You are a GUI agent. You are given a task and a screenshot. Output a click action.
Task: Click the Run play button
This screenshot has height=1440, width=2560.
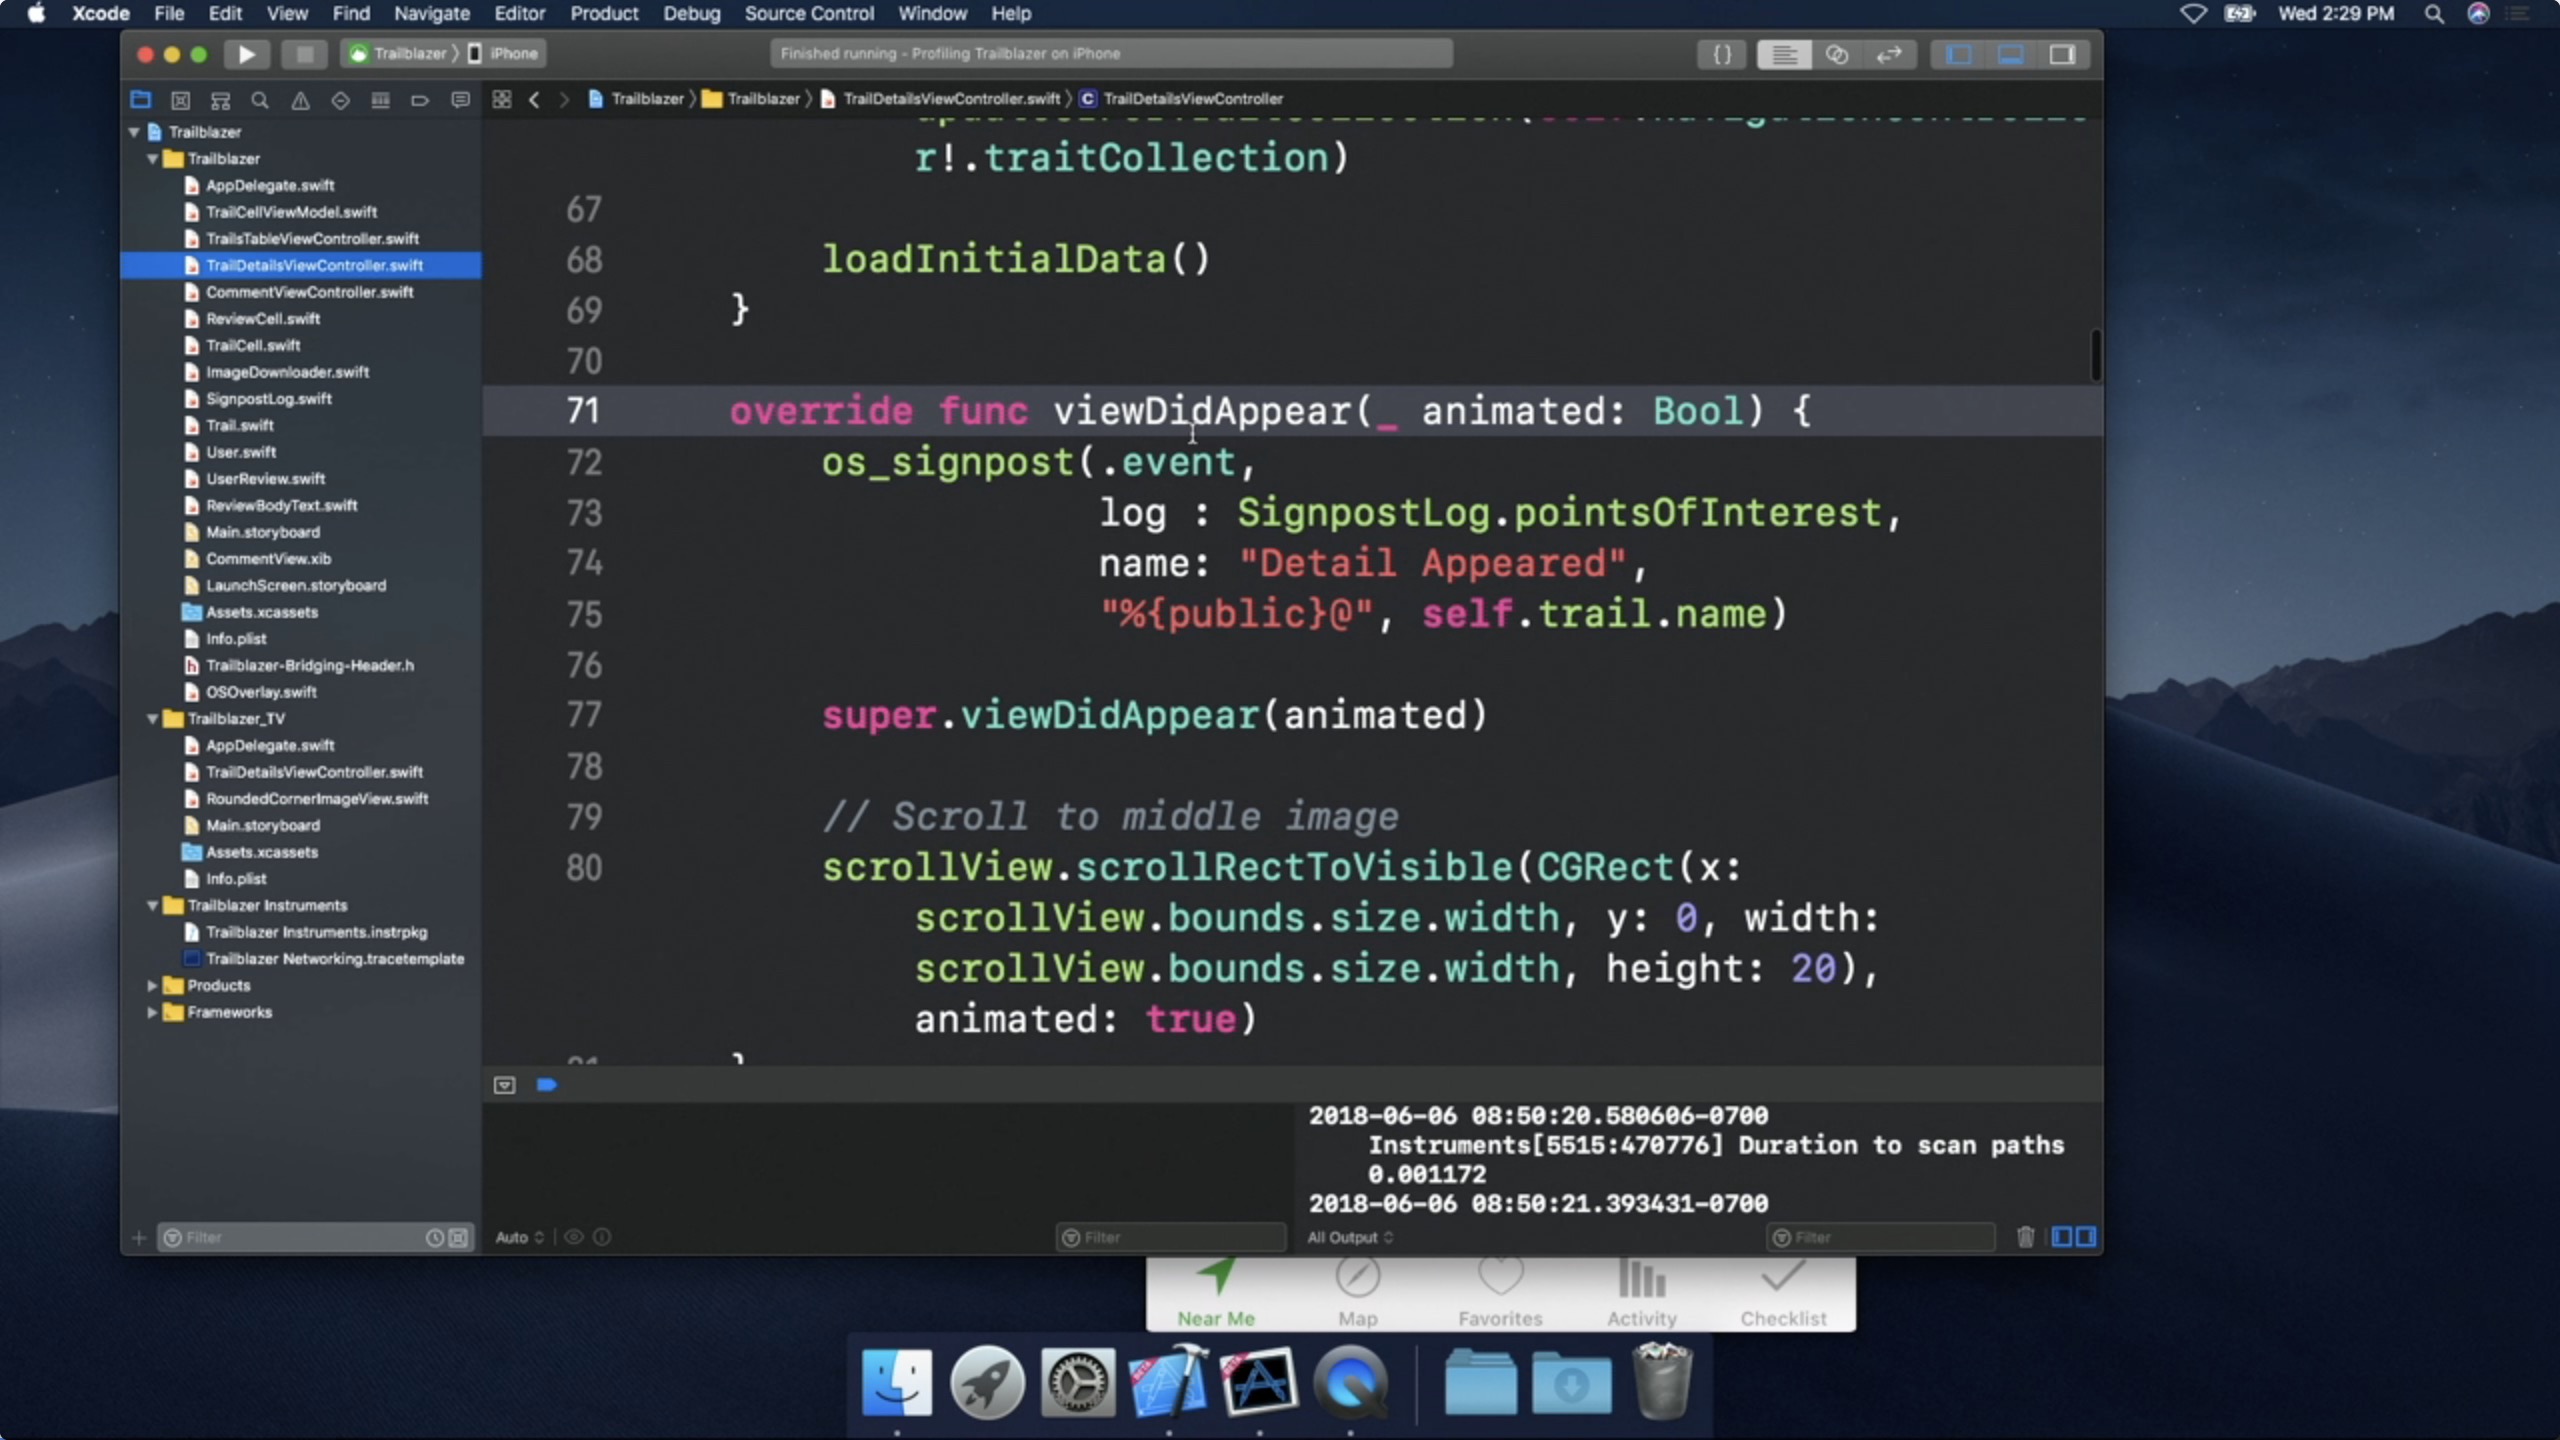pyautogui.click(x=246, y=54)
